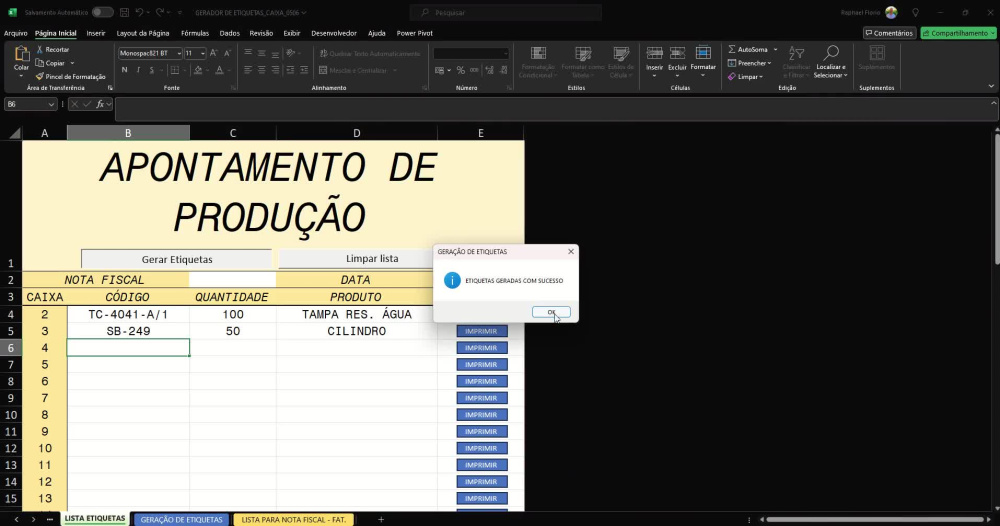Click the borders icon in Fonte group

175,70
